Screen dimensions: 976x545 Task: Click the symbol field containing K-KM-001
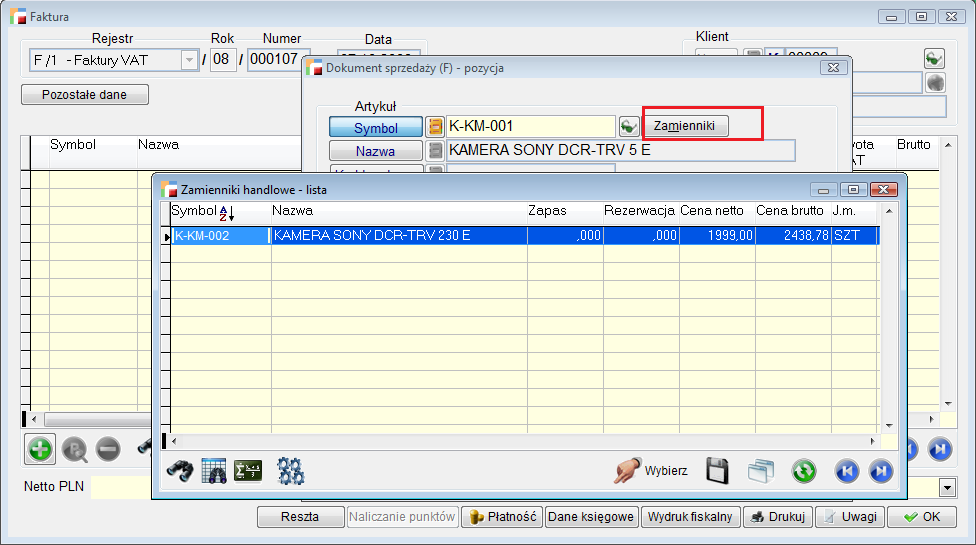point(531,126)
